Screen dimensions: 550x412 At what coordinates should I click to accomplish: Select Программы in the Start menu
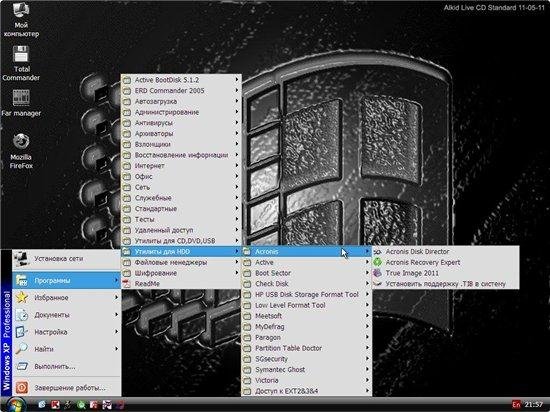point(67,280)
